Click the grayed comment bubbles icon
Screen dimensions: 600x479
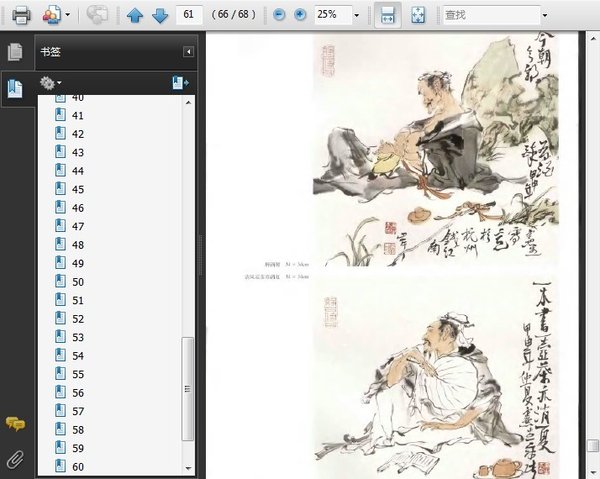coord(96,15)
